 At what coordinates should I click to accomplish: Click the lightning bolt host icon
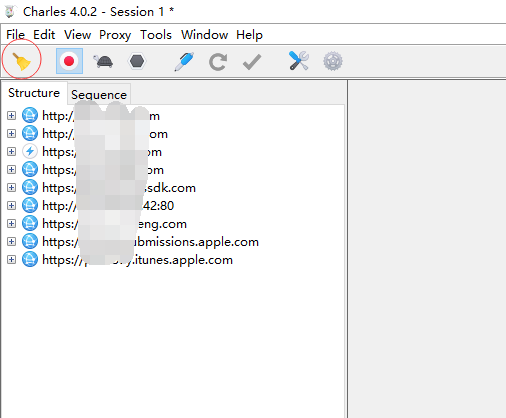click(30, 151)
